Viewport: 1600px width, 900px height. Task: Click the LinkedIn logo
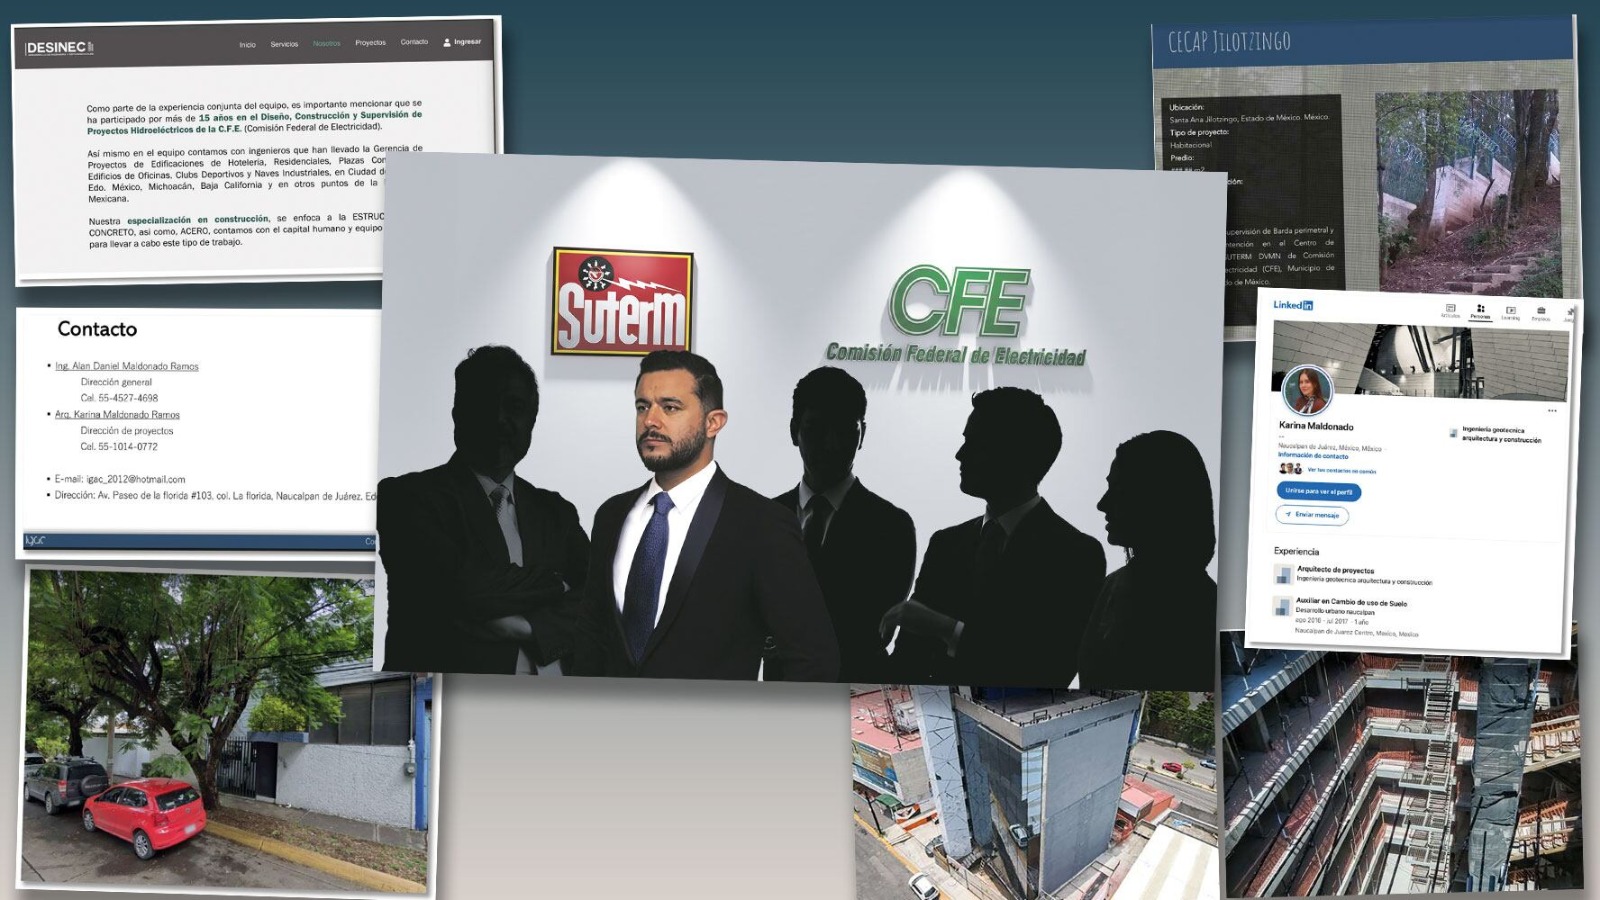1293,305
